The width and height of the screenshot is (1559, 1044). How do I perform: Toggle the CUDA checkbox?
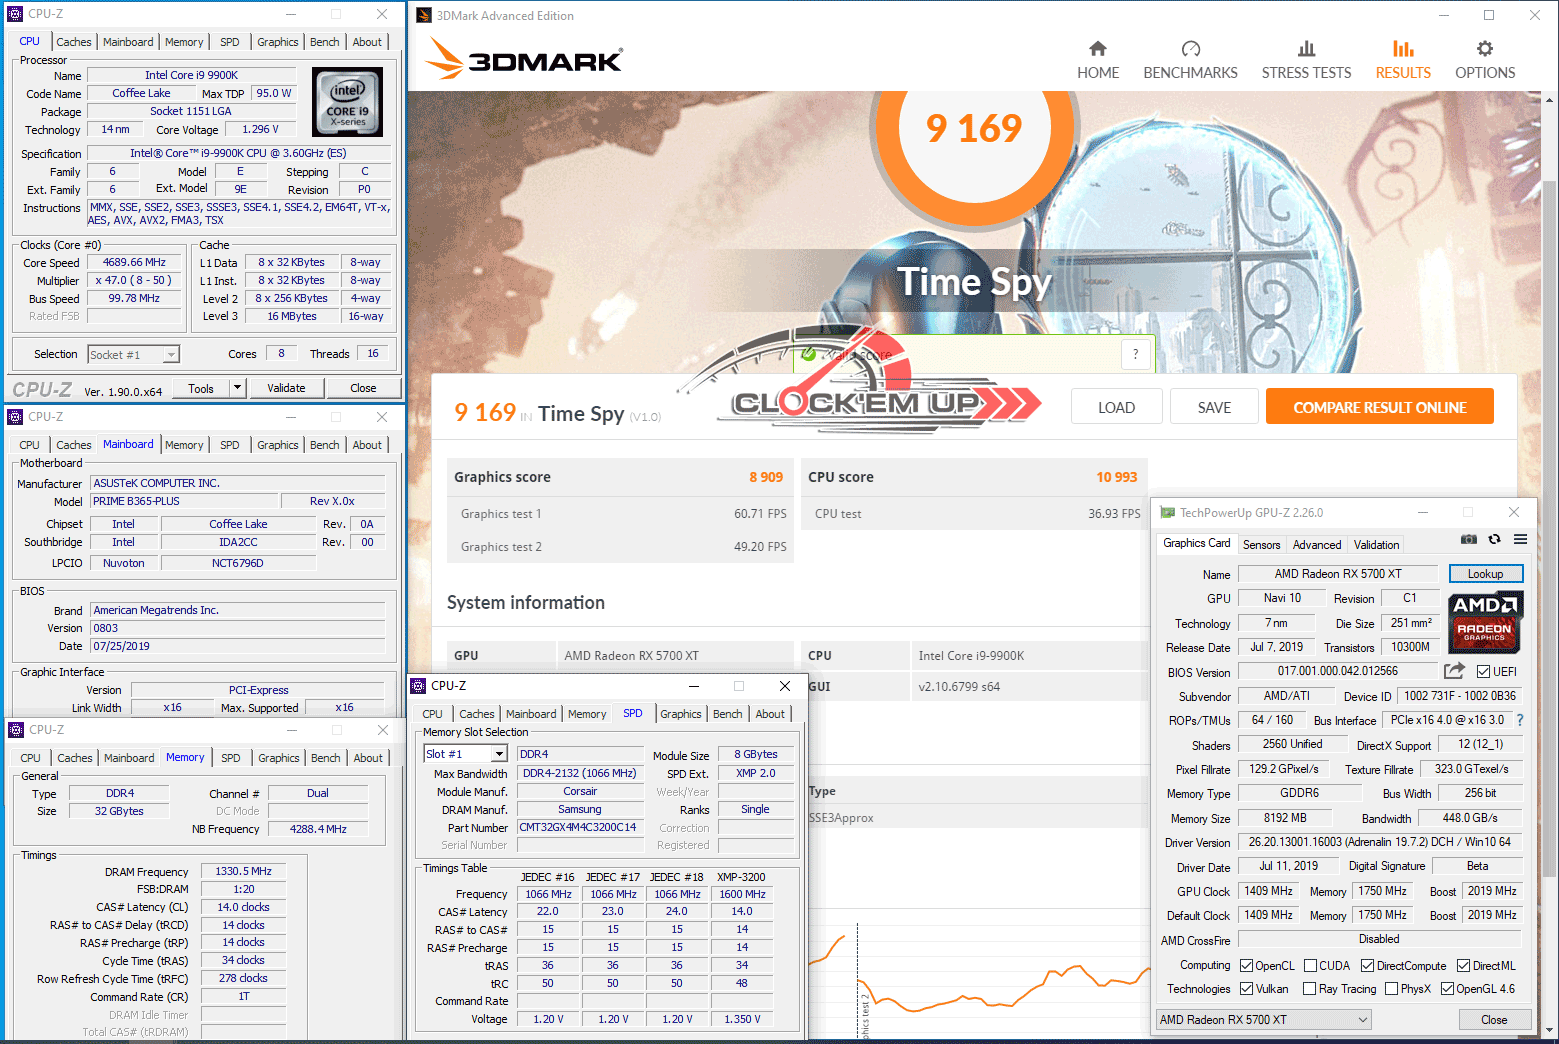(x=1310, y=966)
